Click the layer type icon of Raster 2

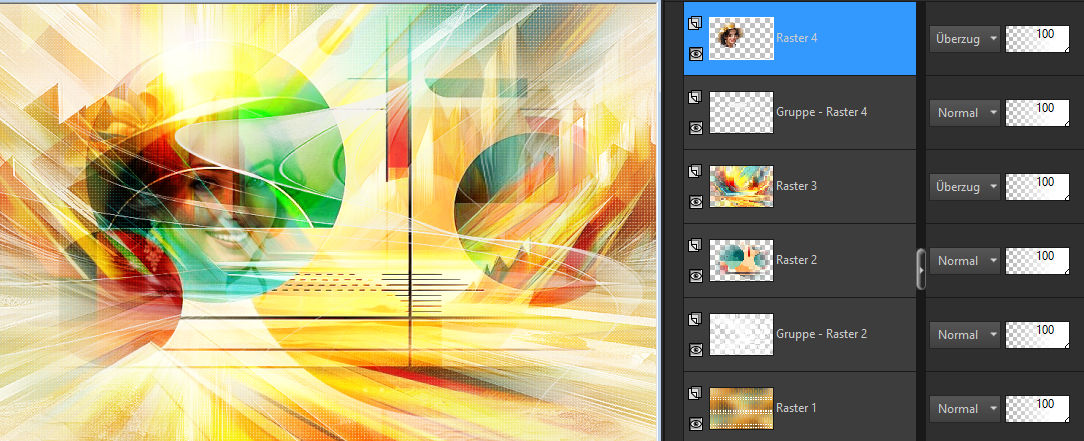tap(695, 245)
